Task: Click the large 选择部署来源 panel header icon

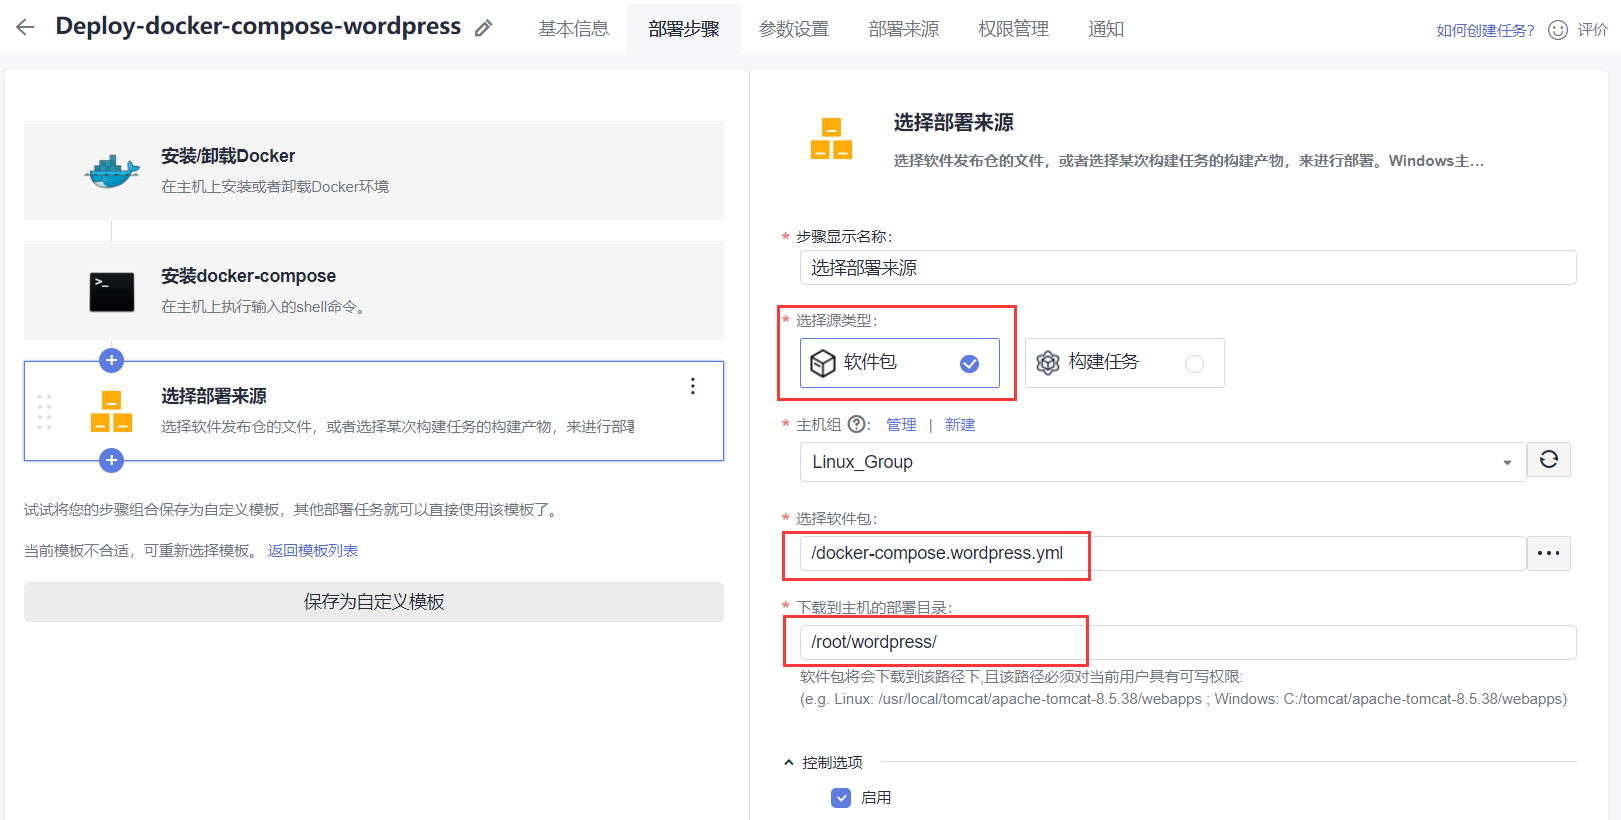Action: 831,138
